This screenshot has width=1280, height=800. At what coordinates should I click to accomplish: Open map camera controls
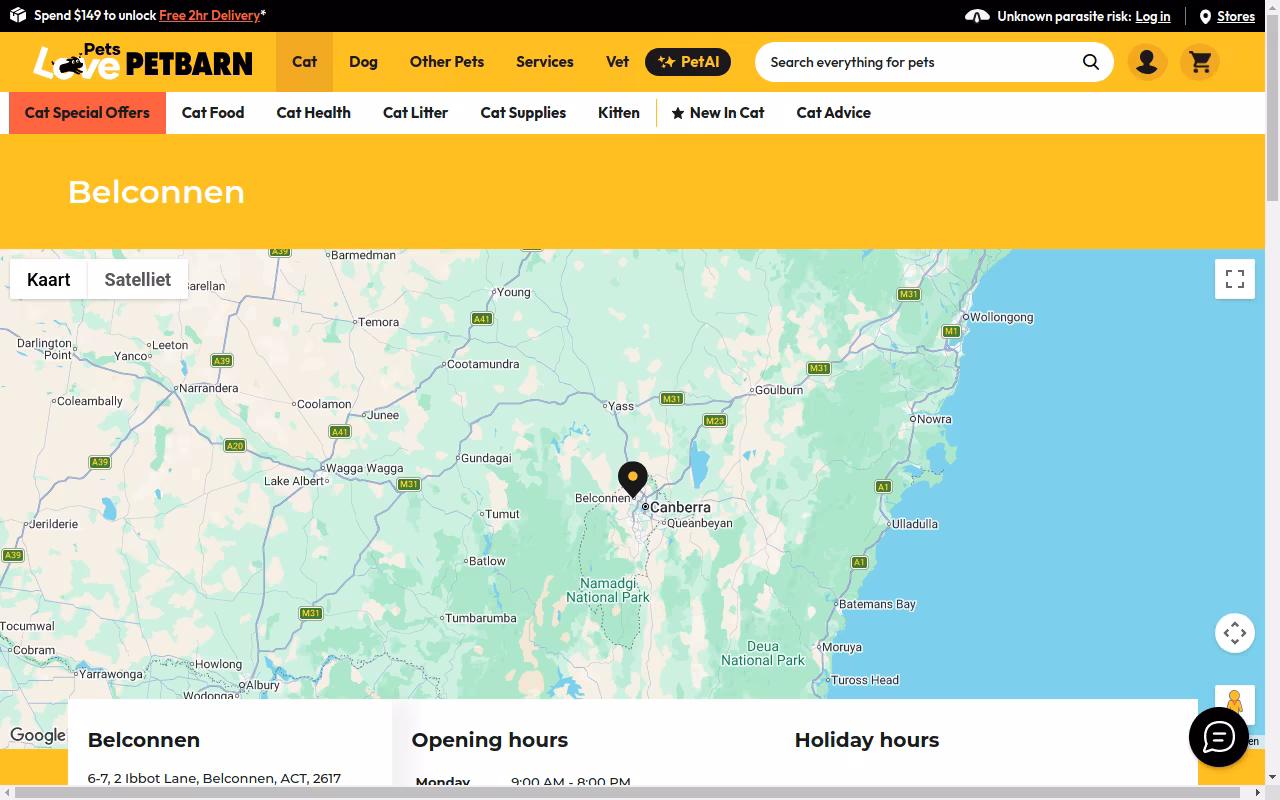tap(1235, 633)
